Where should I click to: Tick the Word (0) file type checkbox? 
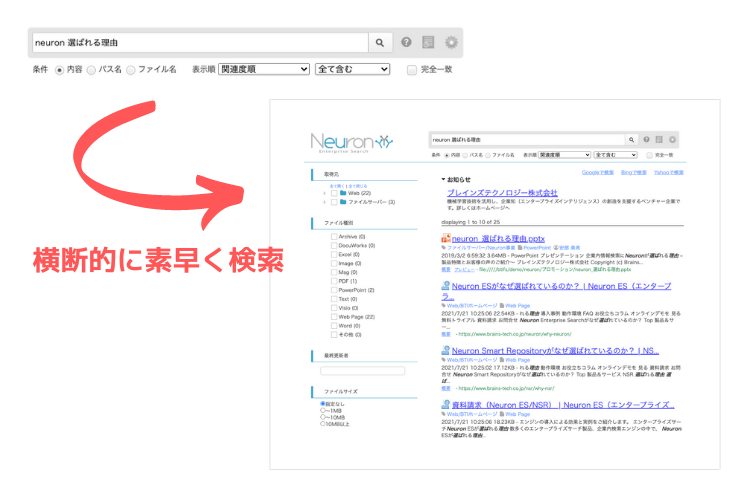[334, 326]
